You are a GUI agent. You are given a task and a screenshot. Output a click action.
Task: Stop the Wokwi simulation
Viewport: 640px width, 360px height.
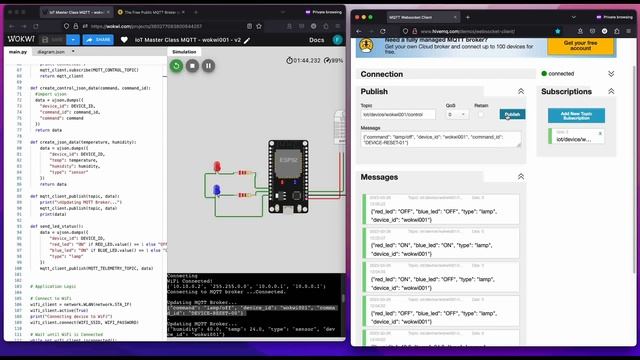click(192, 66)
